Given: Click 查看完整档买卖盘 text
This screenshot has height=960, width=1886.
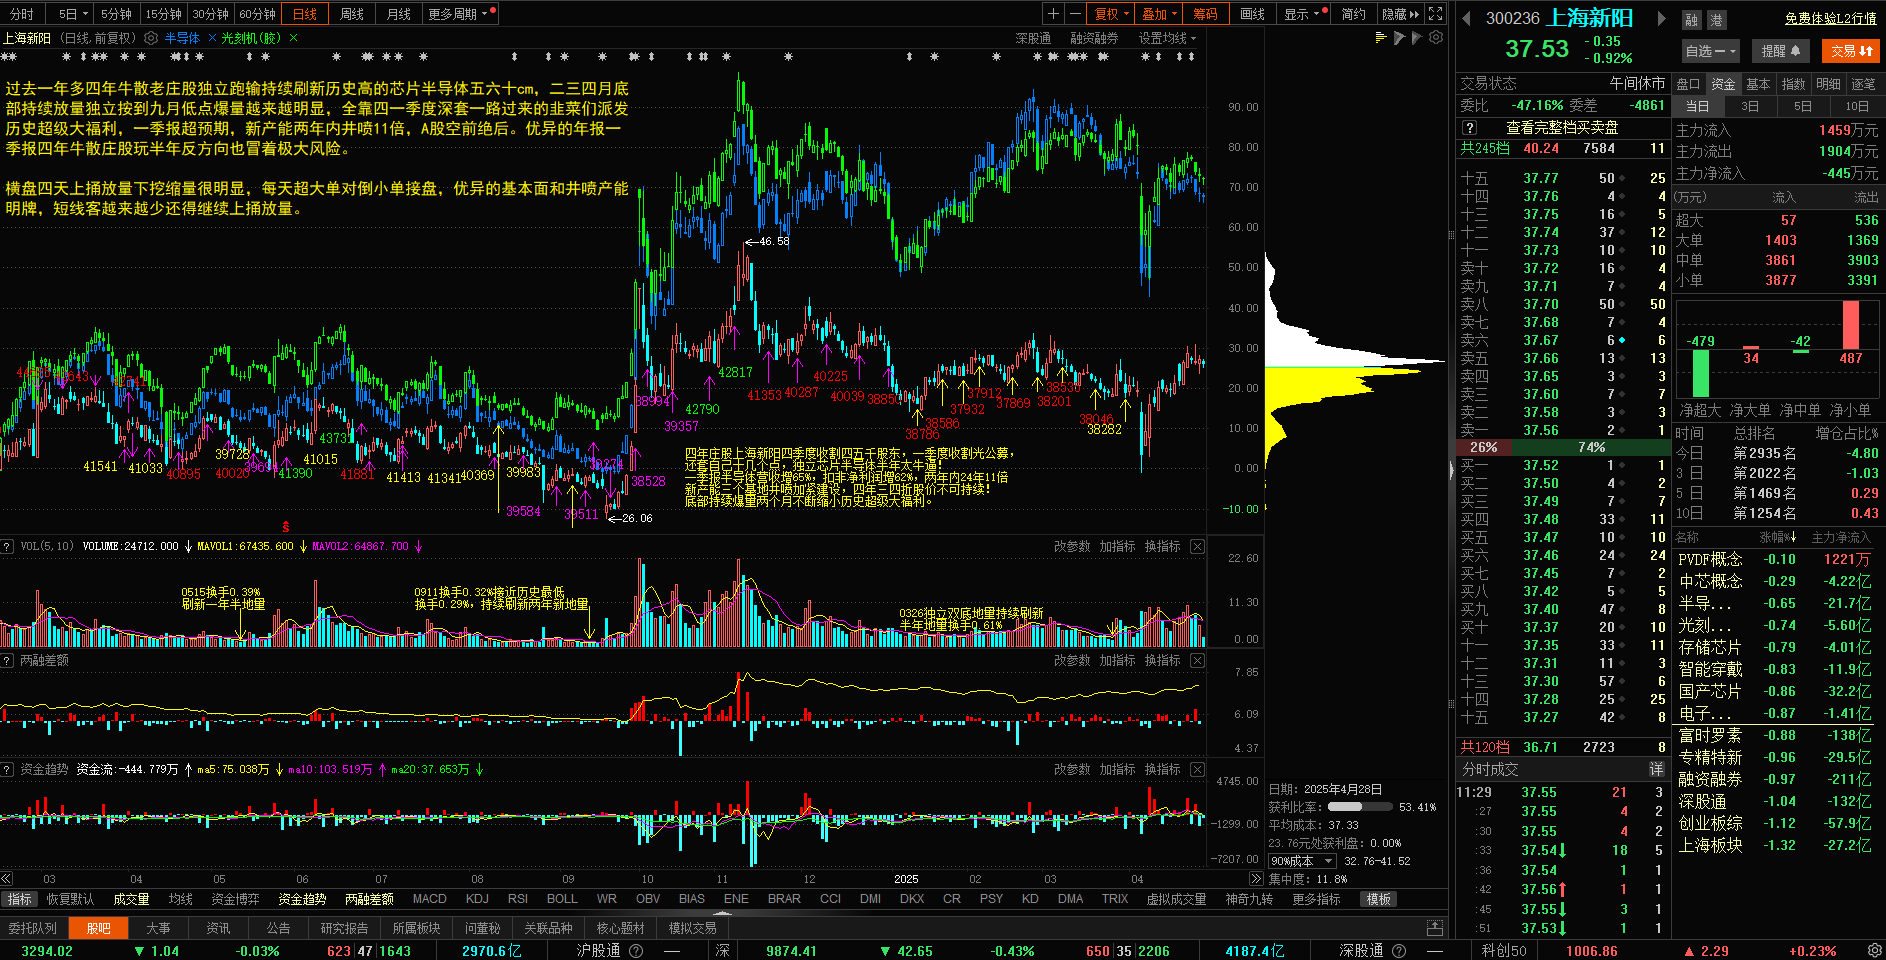Looking at the screenshot, I should pyautogui.click(x=1562, y=128).
